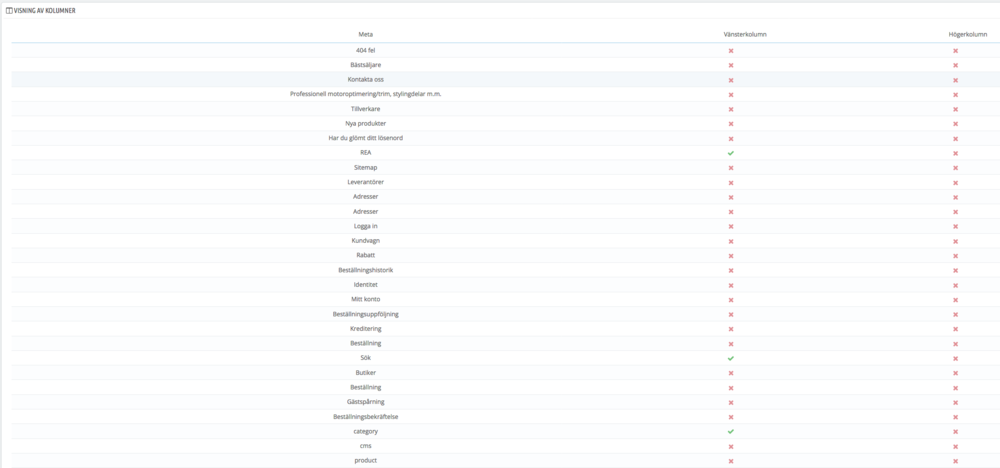This screenshot has width=1000, height=468.
Task: Enable left column for Kontakta oss
Action: tap(731, 80)
